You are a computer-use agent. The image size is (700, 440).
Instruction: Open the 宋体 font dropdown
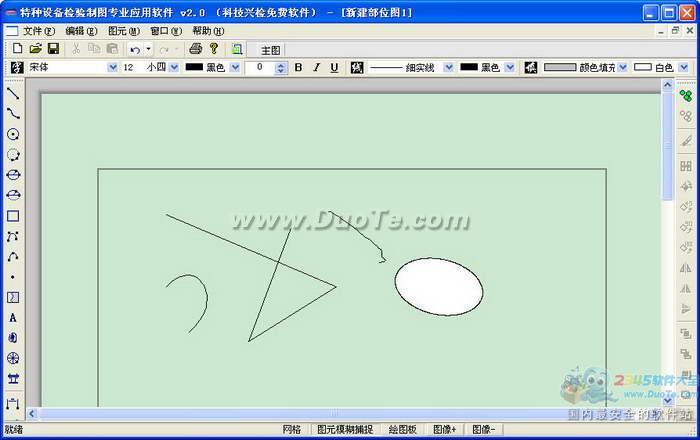[x=112, y=67]
